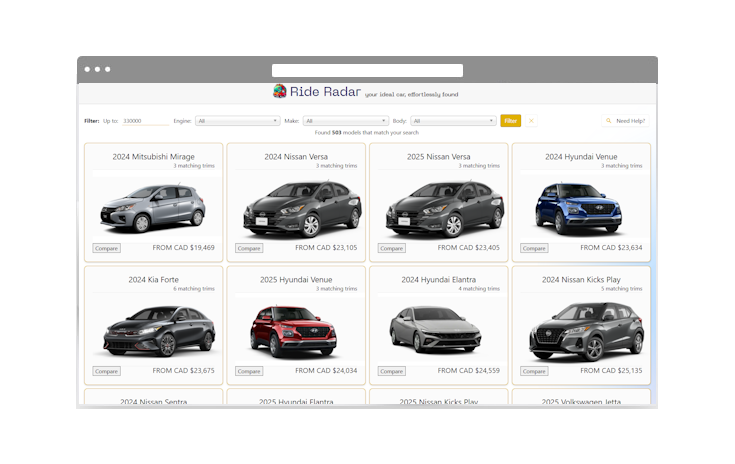Click the 2025 Nissan Versa title
Viewport: 735px width, 464px height.
click(x=438, y=157)
